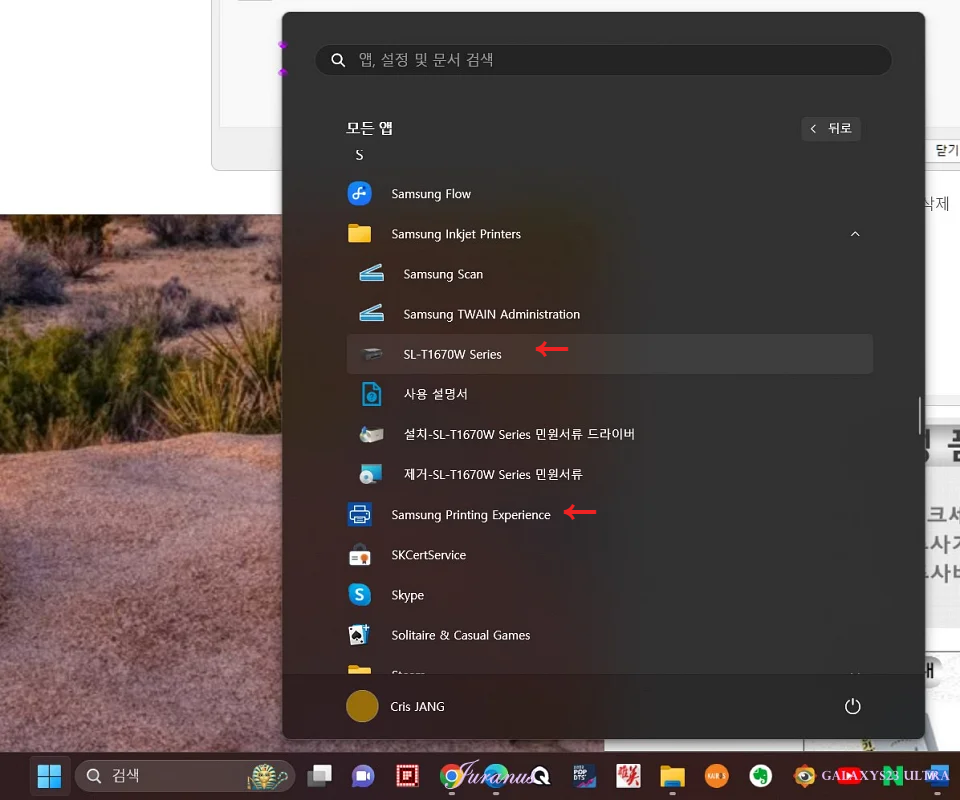Launch Skype from the app list
The image size is (960, 800).
pyautogui.click(x=610, y=594)
